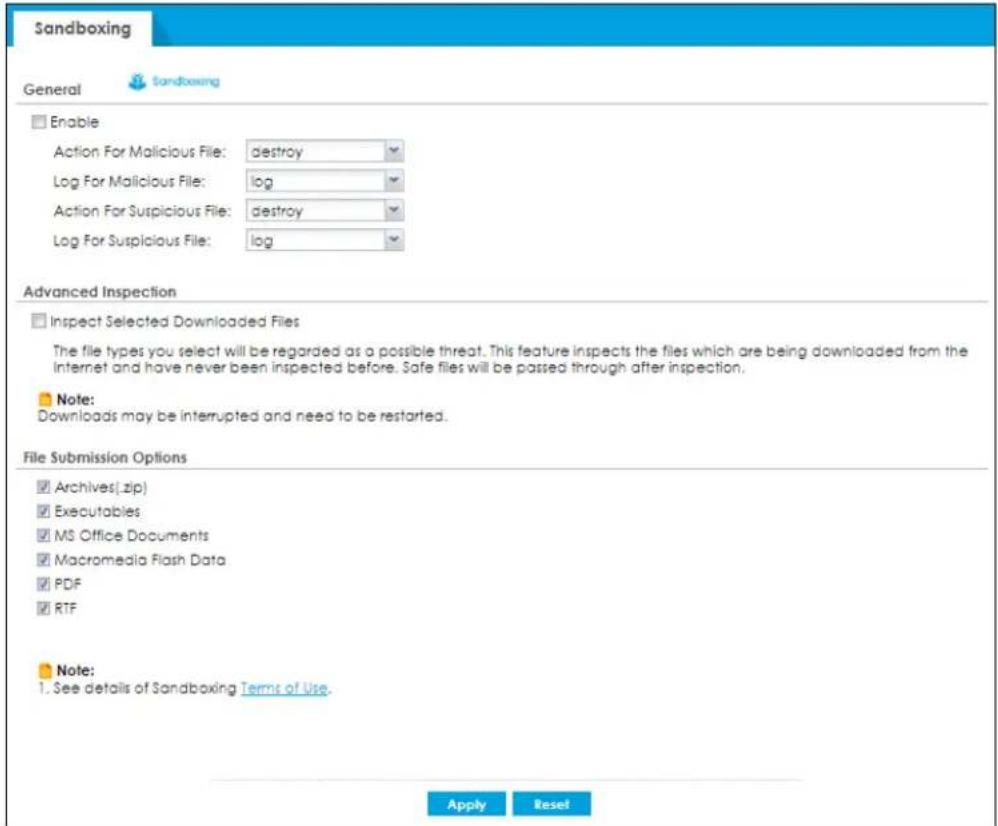This screenshot has height=826, width=998.
Task: Uncheck the Executables file type
Action: pos(43,511)
